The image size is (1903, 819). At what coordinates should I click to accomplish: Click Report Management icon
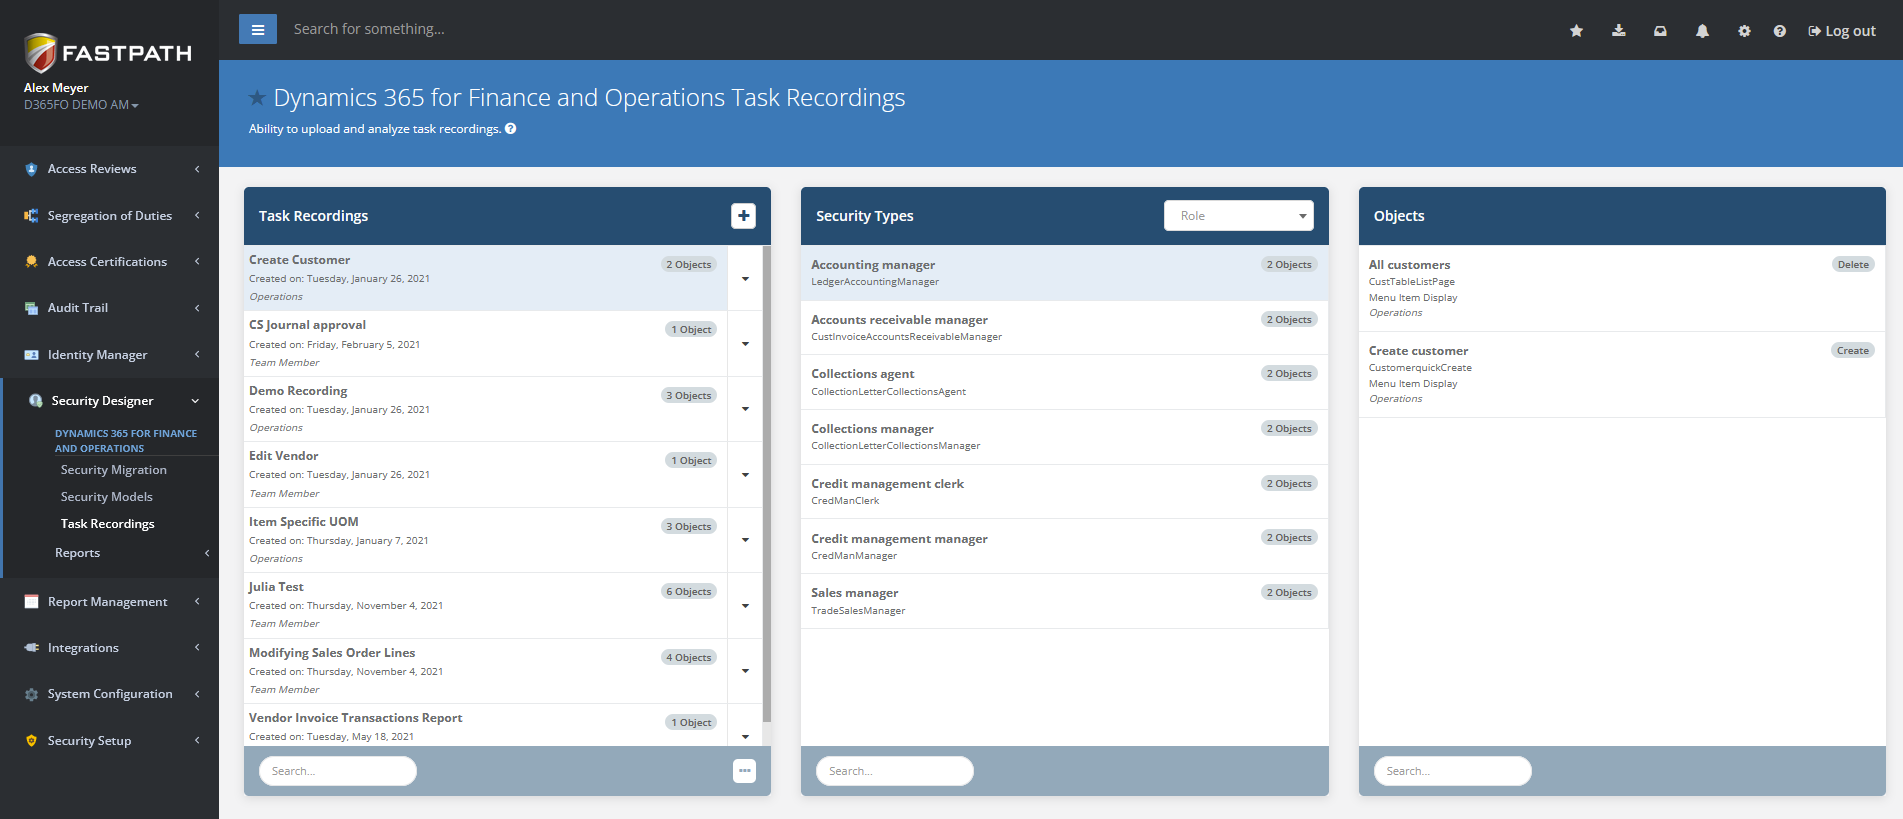click(31, 602)
